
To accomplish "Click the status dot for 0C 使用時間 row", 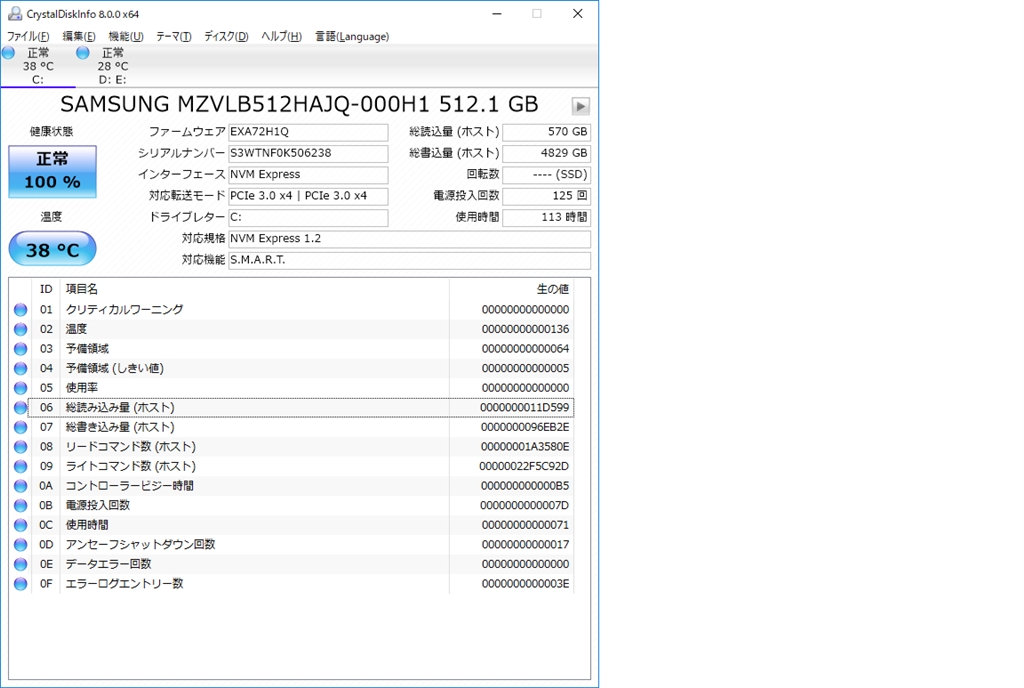I will coord(21,525).
